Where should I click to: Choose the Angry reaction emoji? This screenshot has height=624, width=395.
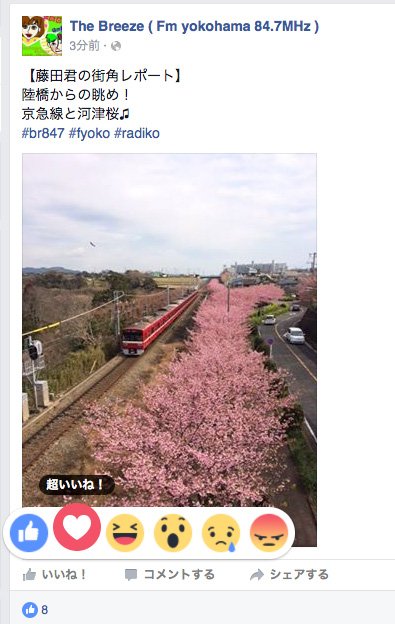[x=269, y=533]
